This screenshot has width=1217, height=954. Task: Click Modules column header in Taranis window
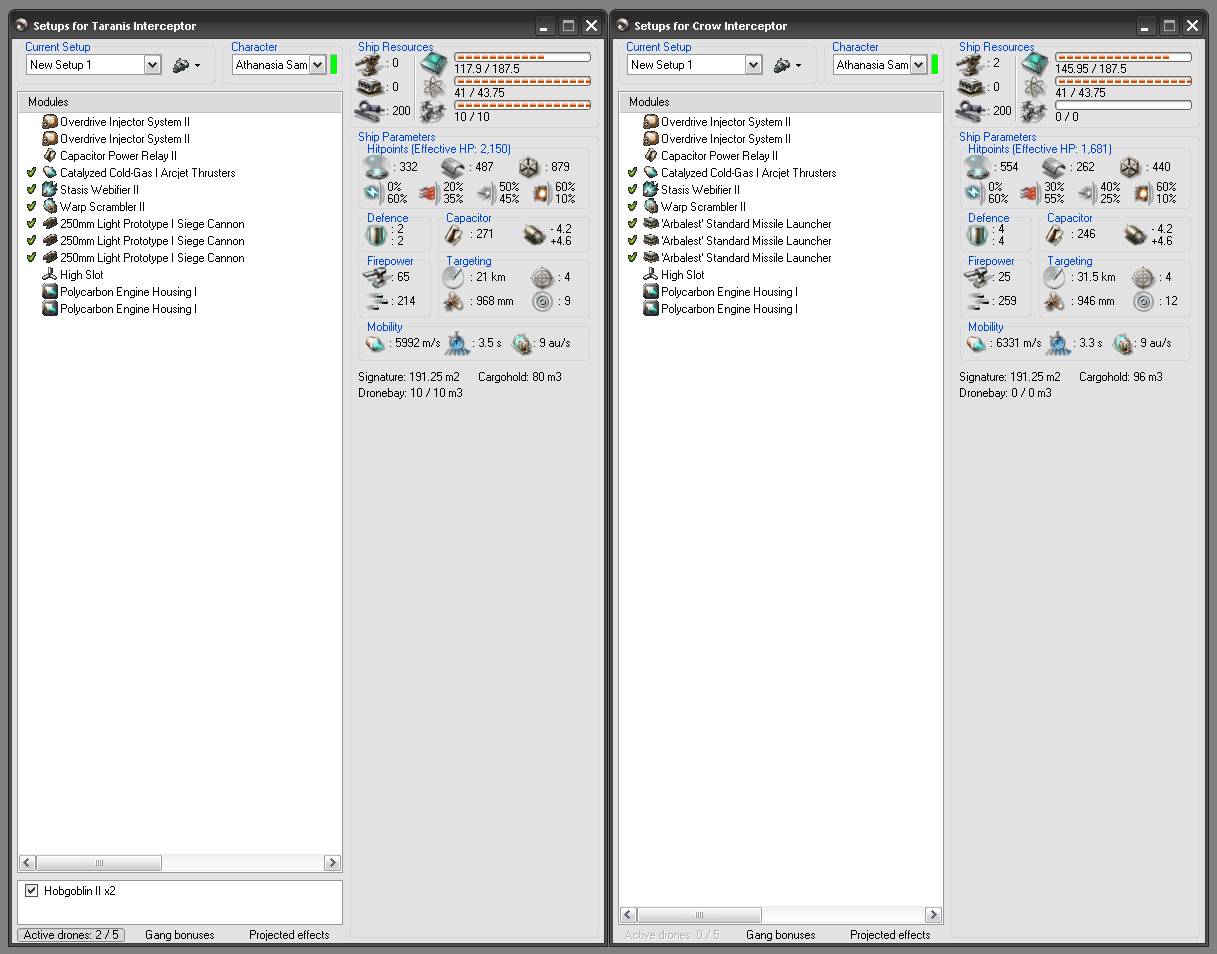click(180, 102)
